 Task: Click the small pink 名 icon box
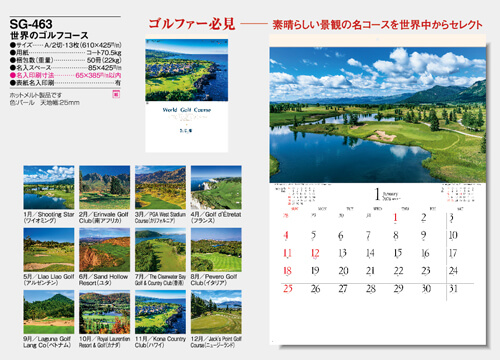(116, 94)
